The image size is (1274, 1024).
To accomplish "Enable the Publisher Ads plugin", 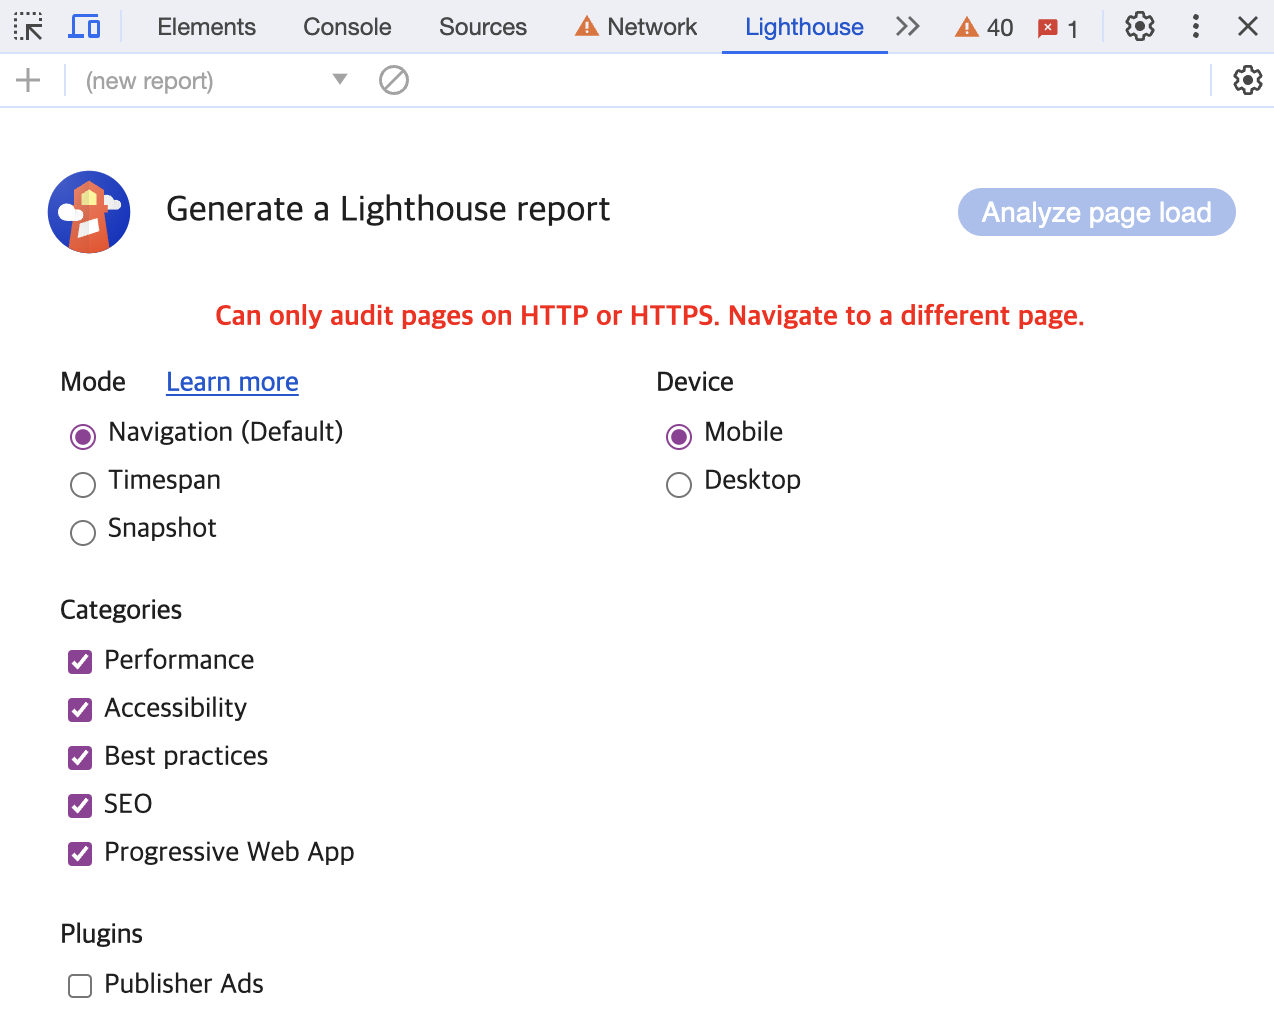I will click(x=80, y=985).
